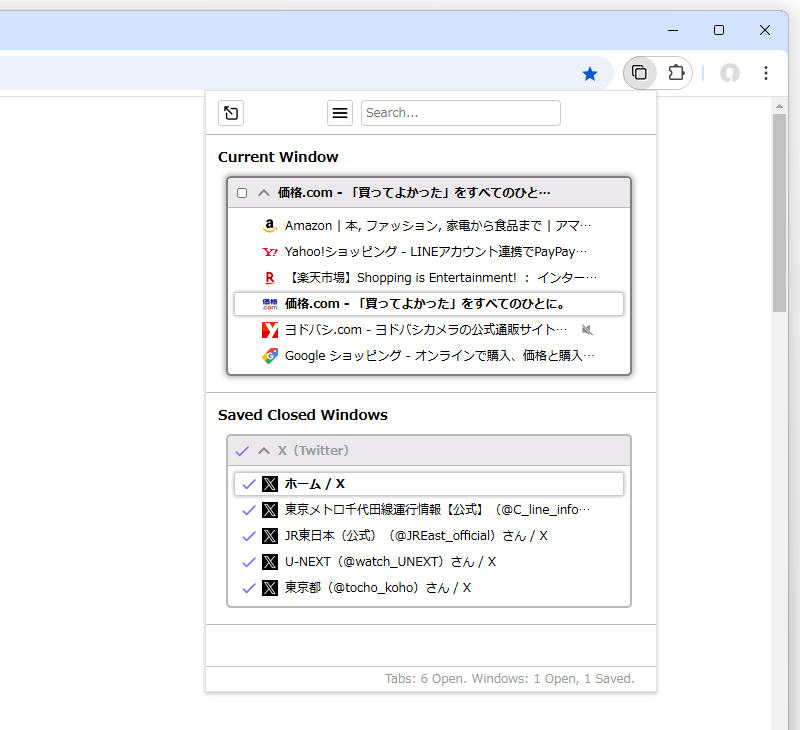
Task: Open the Chrome profile avatar
Action: click(730, 73)
